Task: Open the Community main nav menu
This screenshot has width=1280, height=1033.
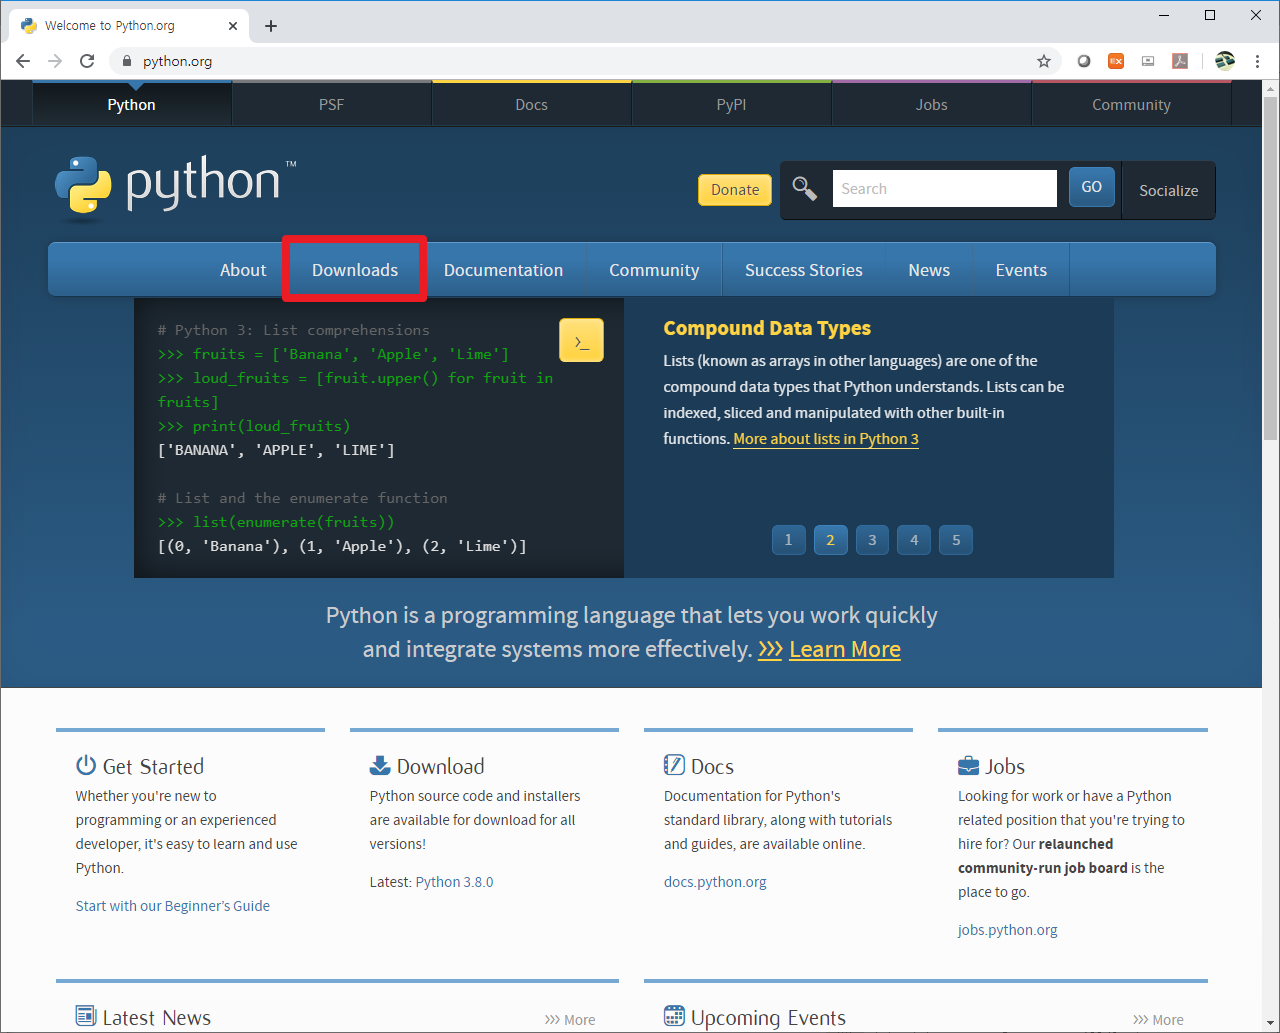Action: tap(654, 270)
